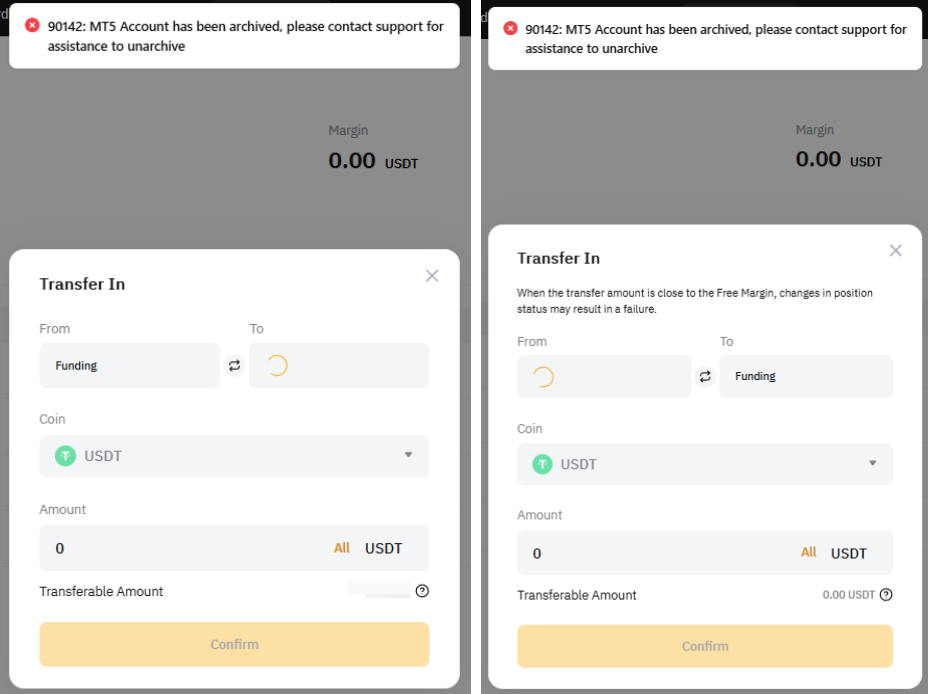928x694 pixels.
Task: Click red error icon above the Free Margin dialog
Action: [510, 30]
